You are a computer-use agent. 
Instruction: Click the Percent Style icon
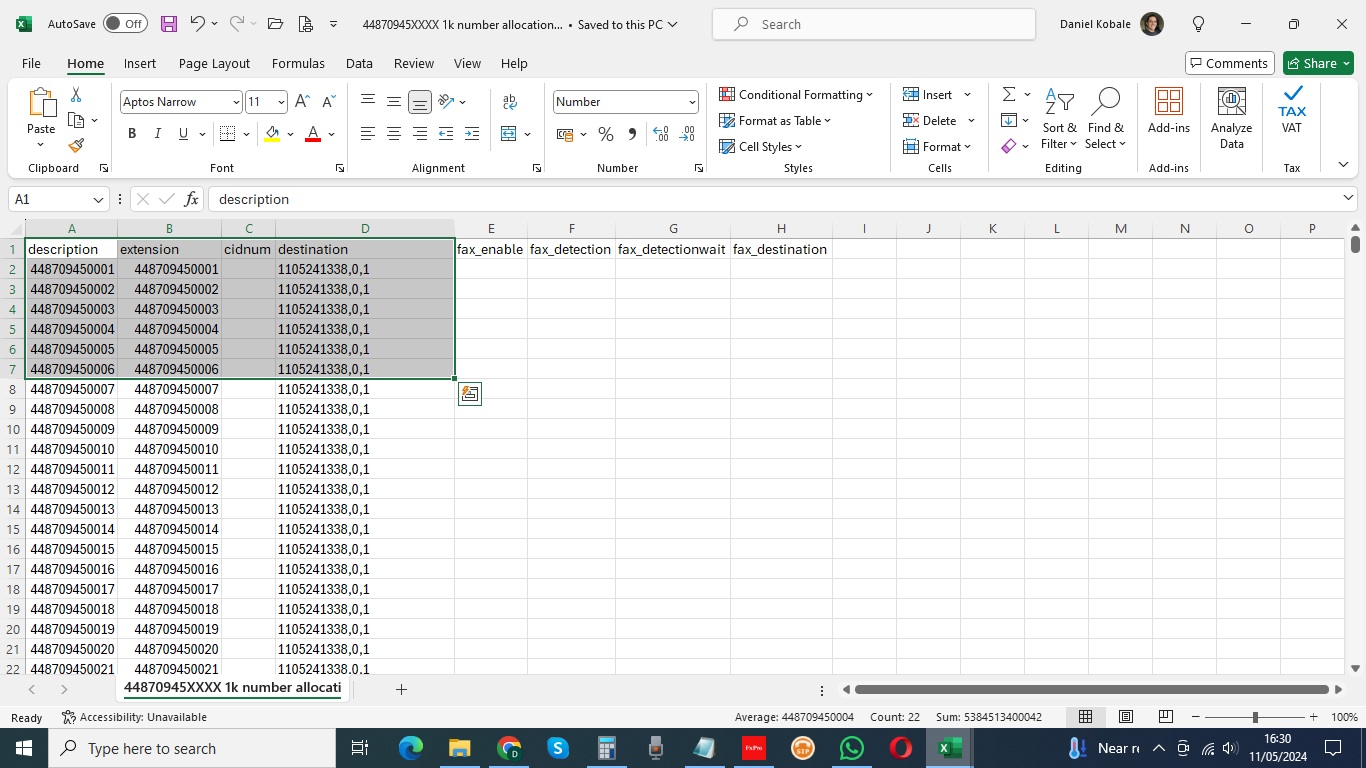point(605,133)
